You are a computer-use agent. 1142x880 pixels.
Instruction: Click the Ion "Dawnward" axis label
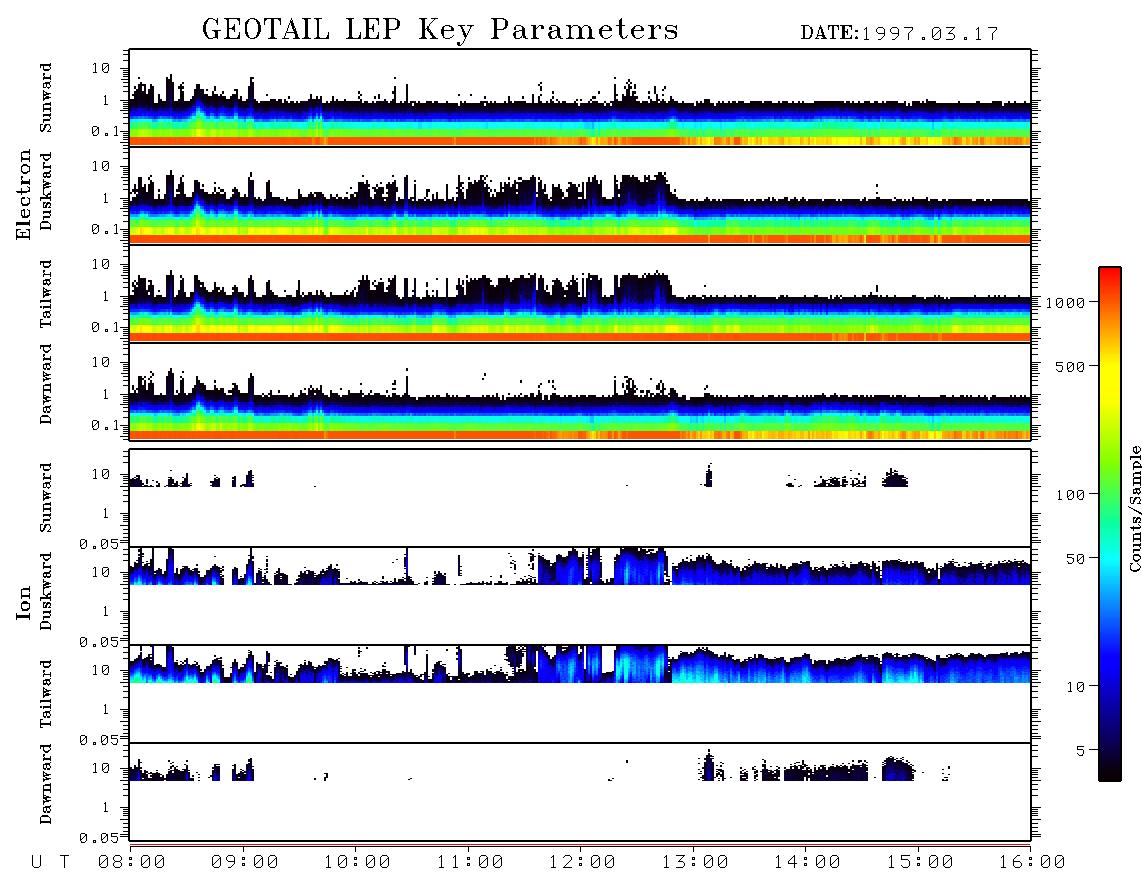coord(46,784)
